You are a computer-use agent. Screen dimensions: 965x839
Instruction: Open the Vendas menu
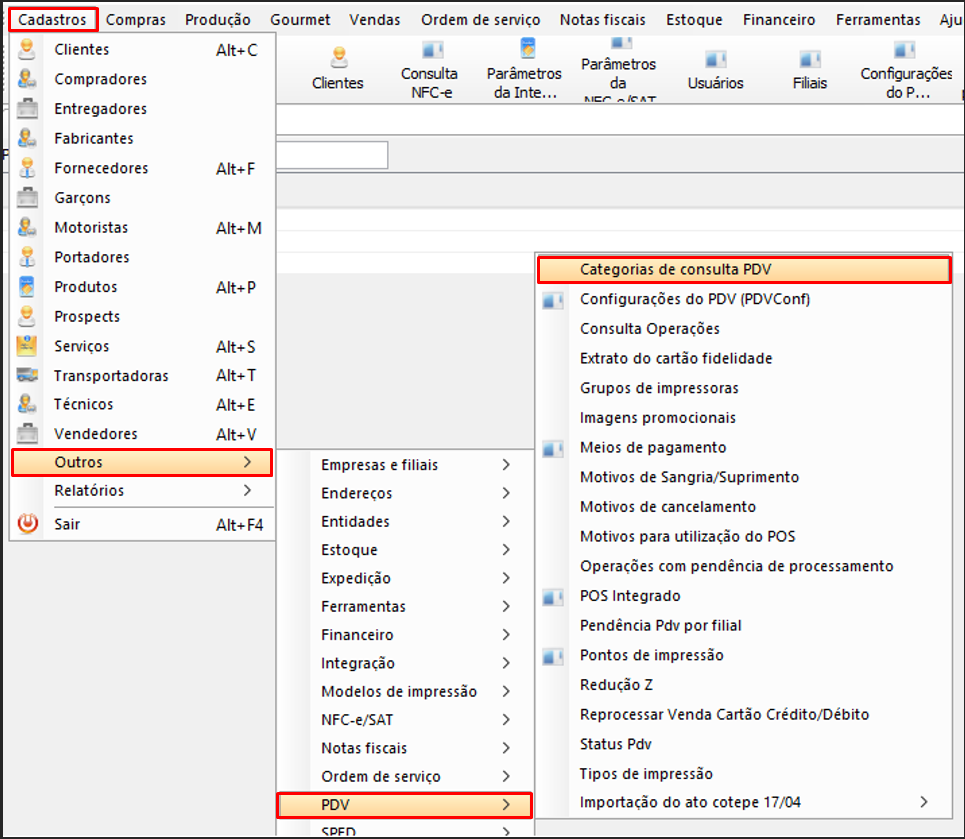tap(375, 20)
